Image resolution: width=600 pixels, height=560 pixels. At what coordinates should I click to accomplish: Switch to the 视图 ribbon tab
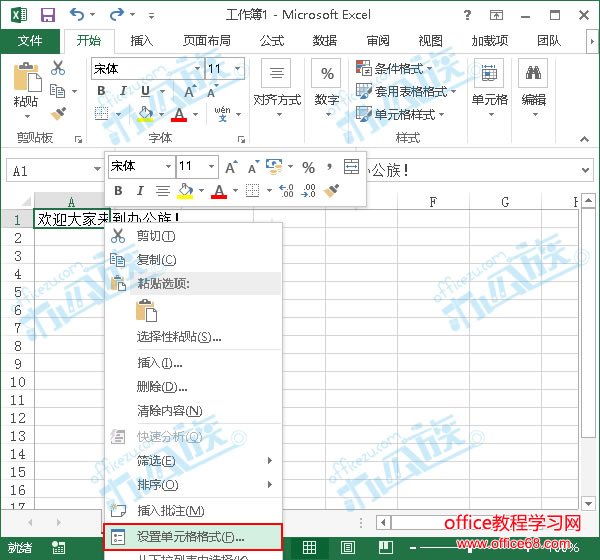click(x=430, y=40)
